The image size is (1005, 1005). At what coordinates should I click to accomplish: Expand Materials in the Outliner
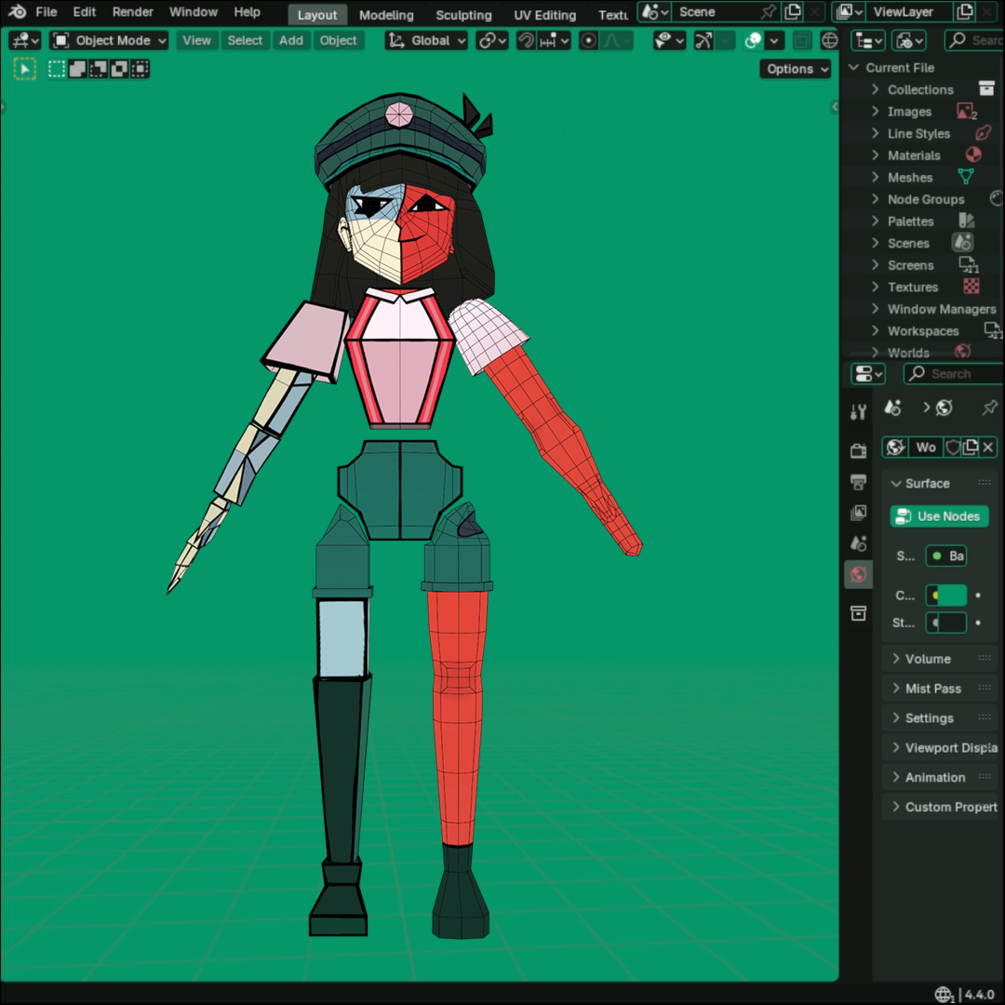875,155
